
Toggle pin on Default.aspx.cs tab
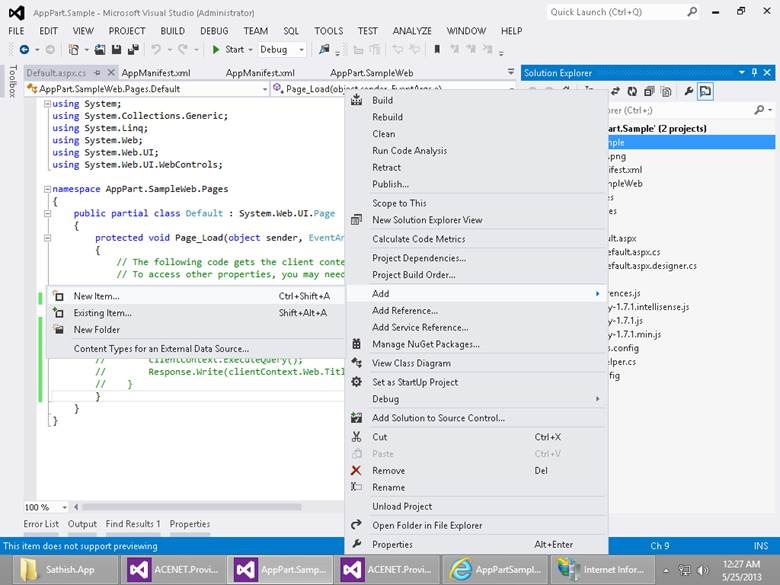point(98,73)
